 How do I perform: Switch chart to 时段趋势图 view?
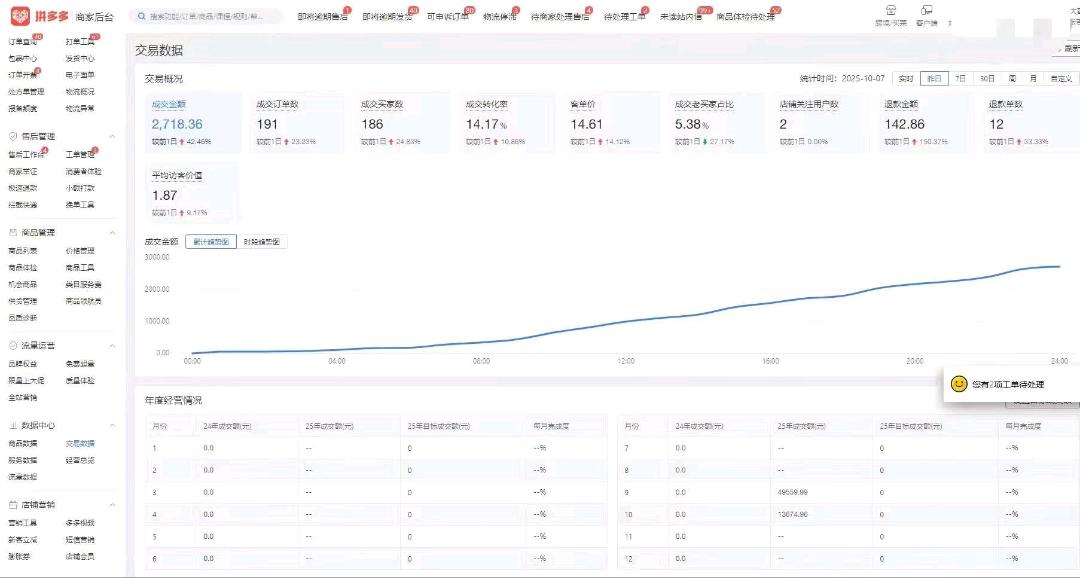pyautogui.click(x=261, y=241)
